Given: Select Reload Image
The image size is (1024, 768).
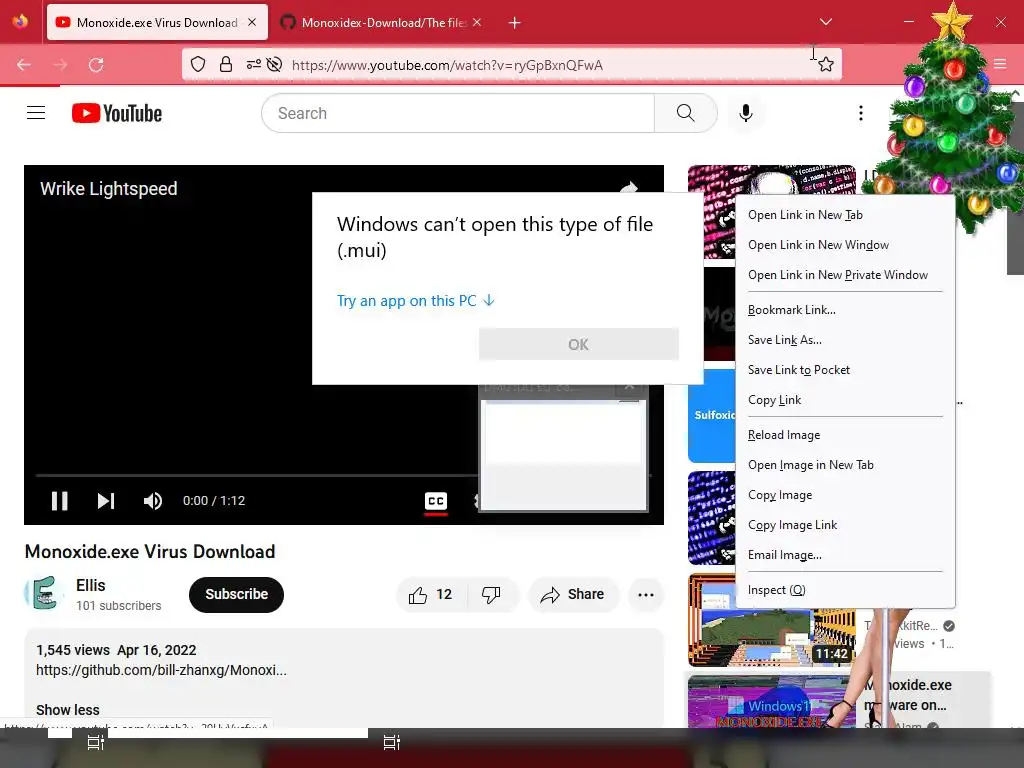Looking at the screenshot, I should point(845,435).
